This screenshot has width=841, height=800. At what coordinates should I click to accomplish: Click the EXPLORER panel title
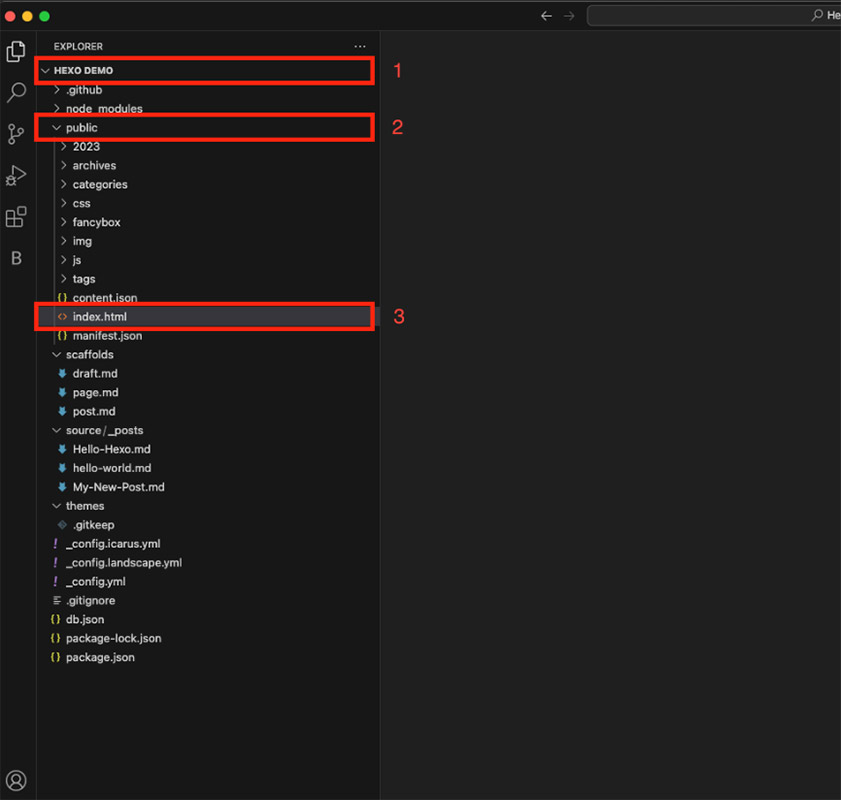(78, 47)
